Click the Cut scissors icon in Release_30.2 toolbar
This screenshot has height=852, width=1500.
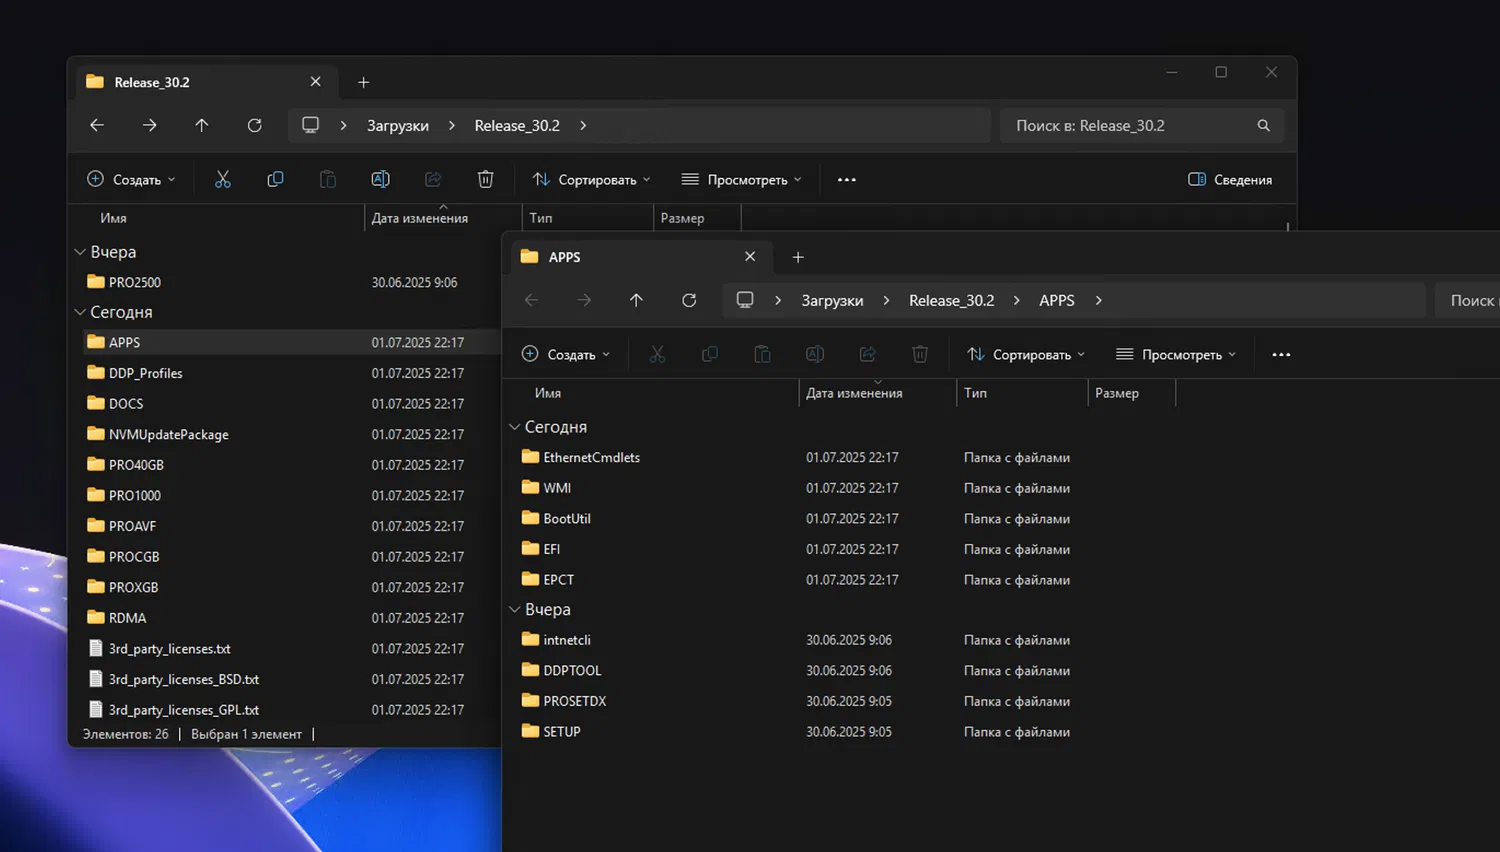pos(222,179)
